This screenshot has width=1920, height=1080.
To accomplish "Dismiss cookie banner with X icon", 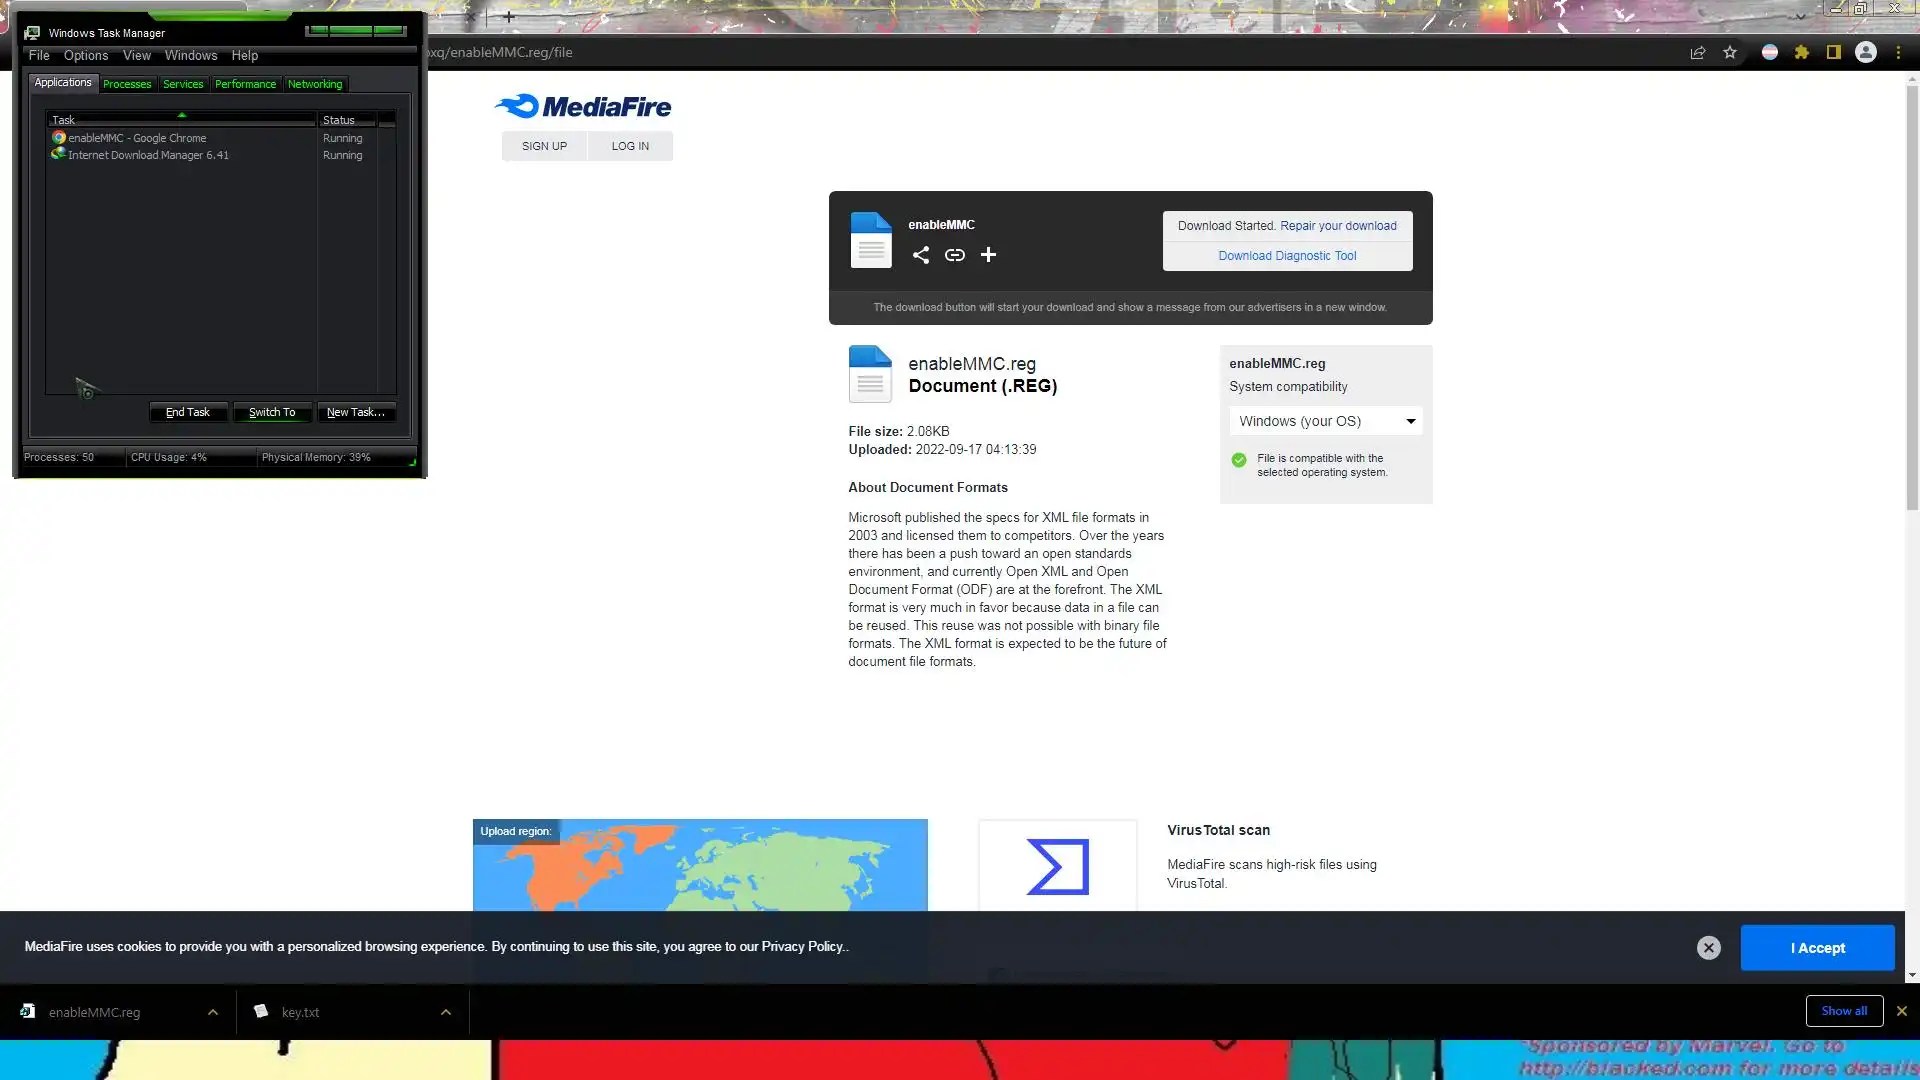I will [x=1709, y=948].
